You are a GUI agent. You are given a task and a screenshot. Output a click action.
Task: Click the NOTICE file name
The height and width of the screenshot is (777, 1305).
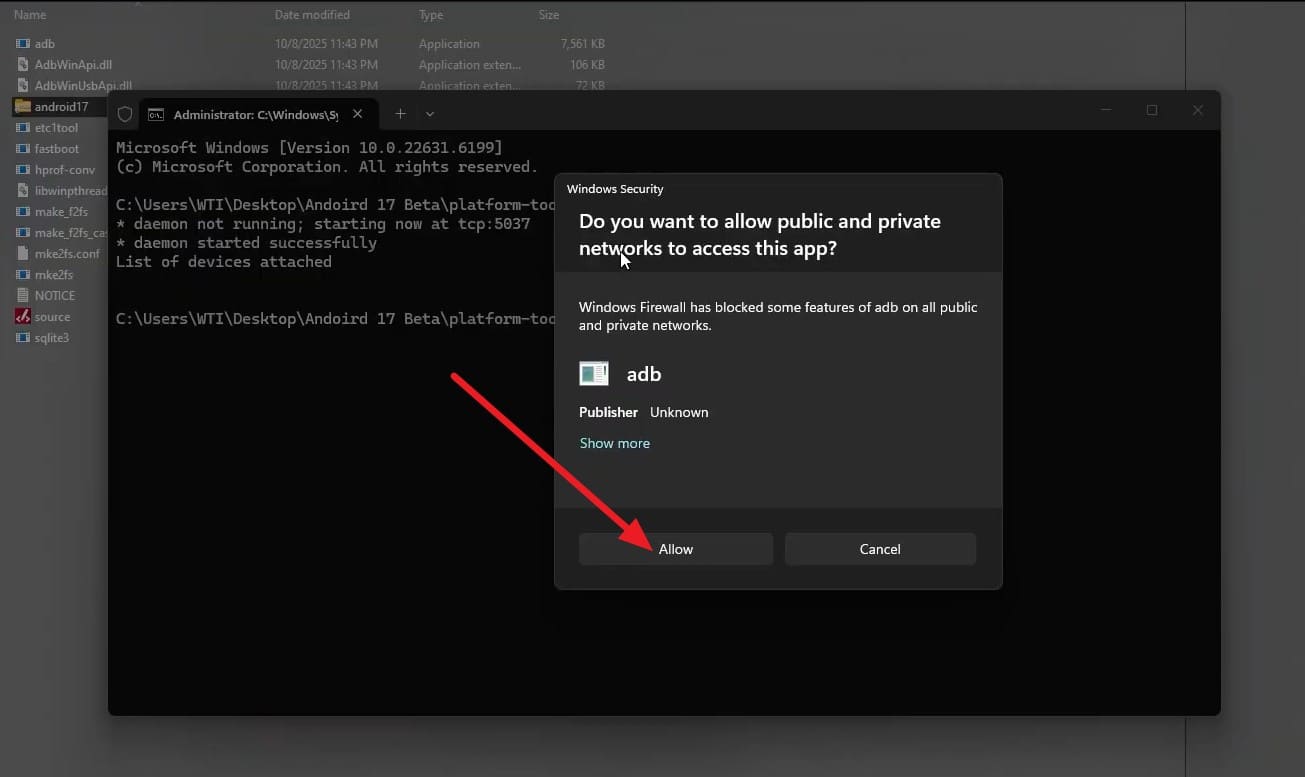55,296
